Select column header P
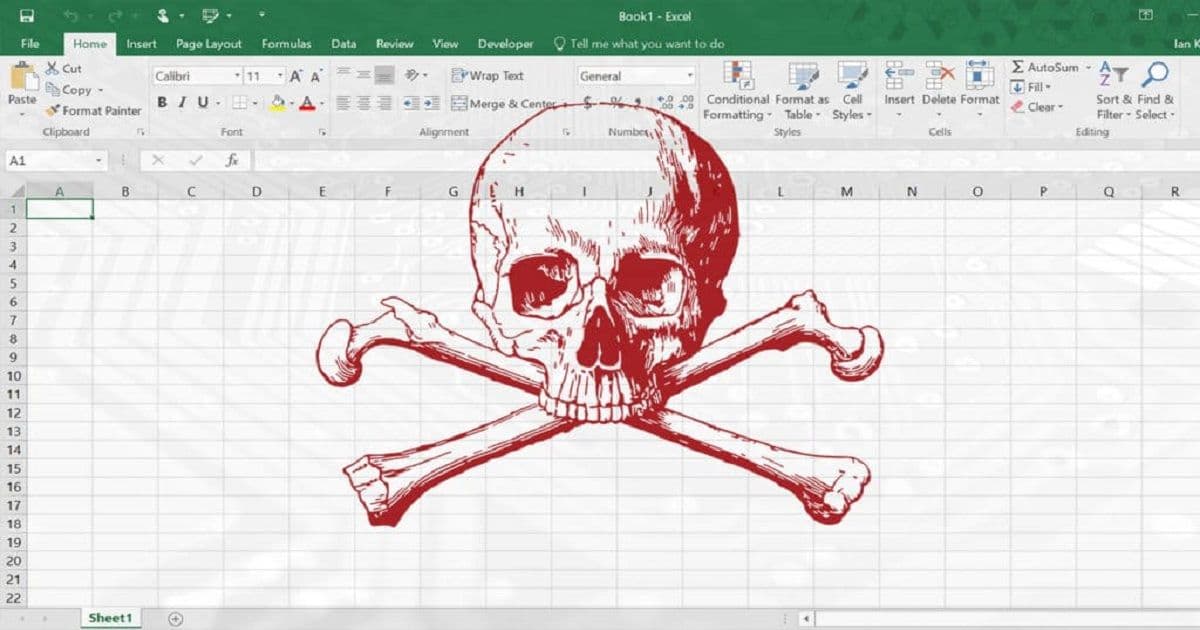 point(1043,191)
